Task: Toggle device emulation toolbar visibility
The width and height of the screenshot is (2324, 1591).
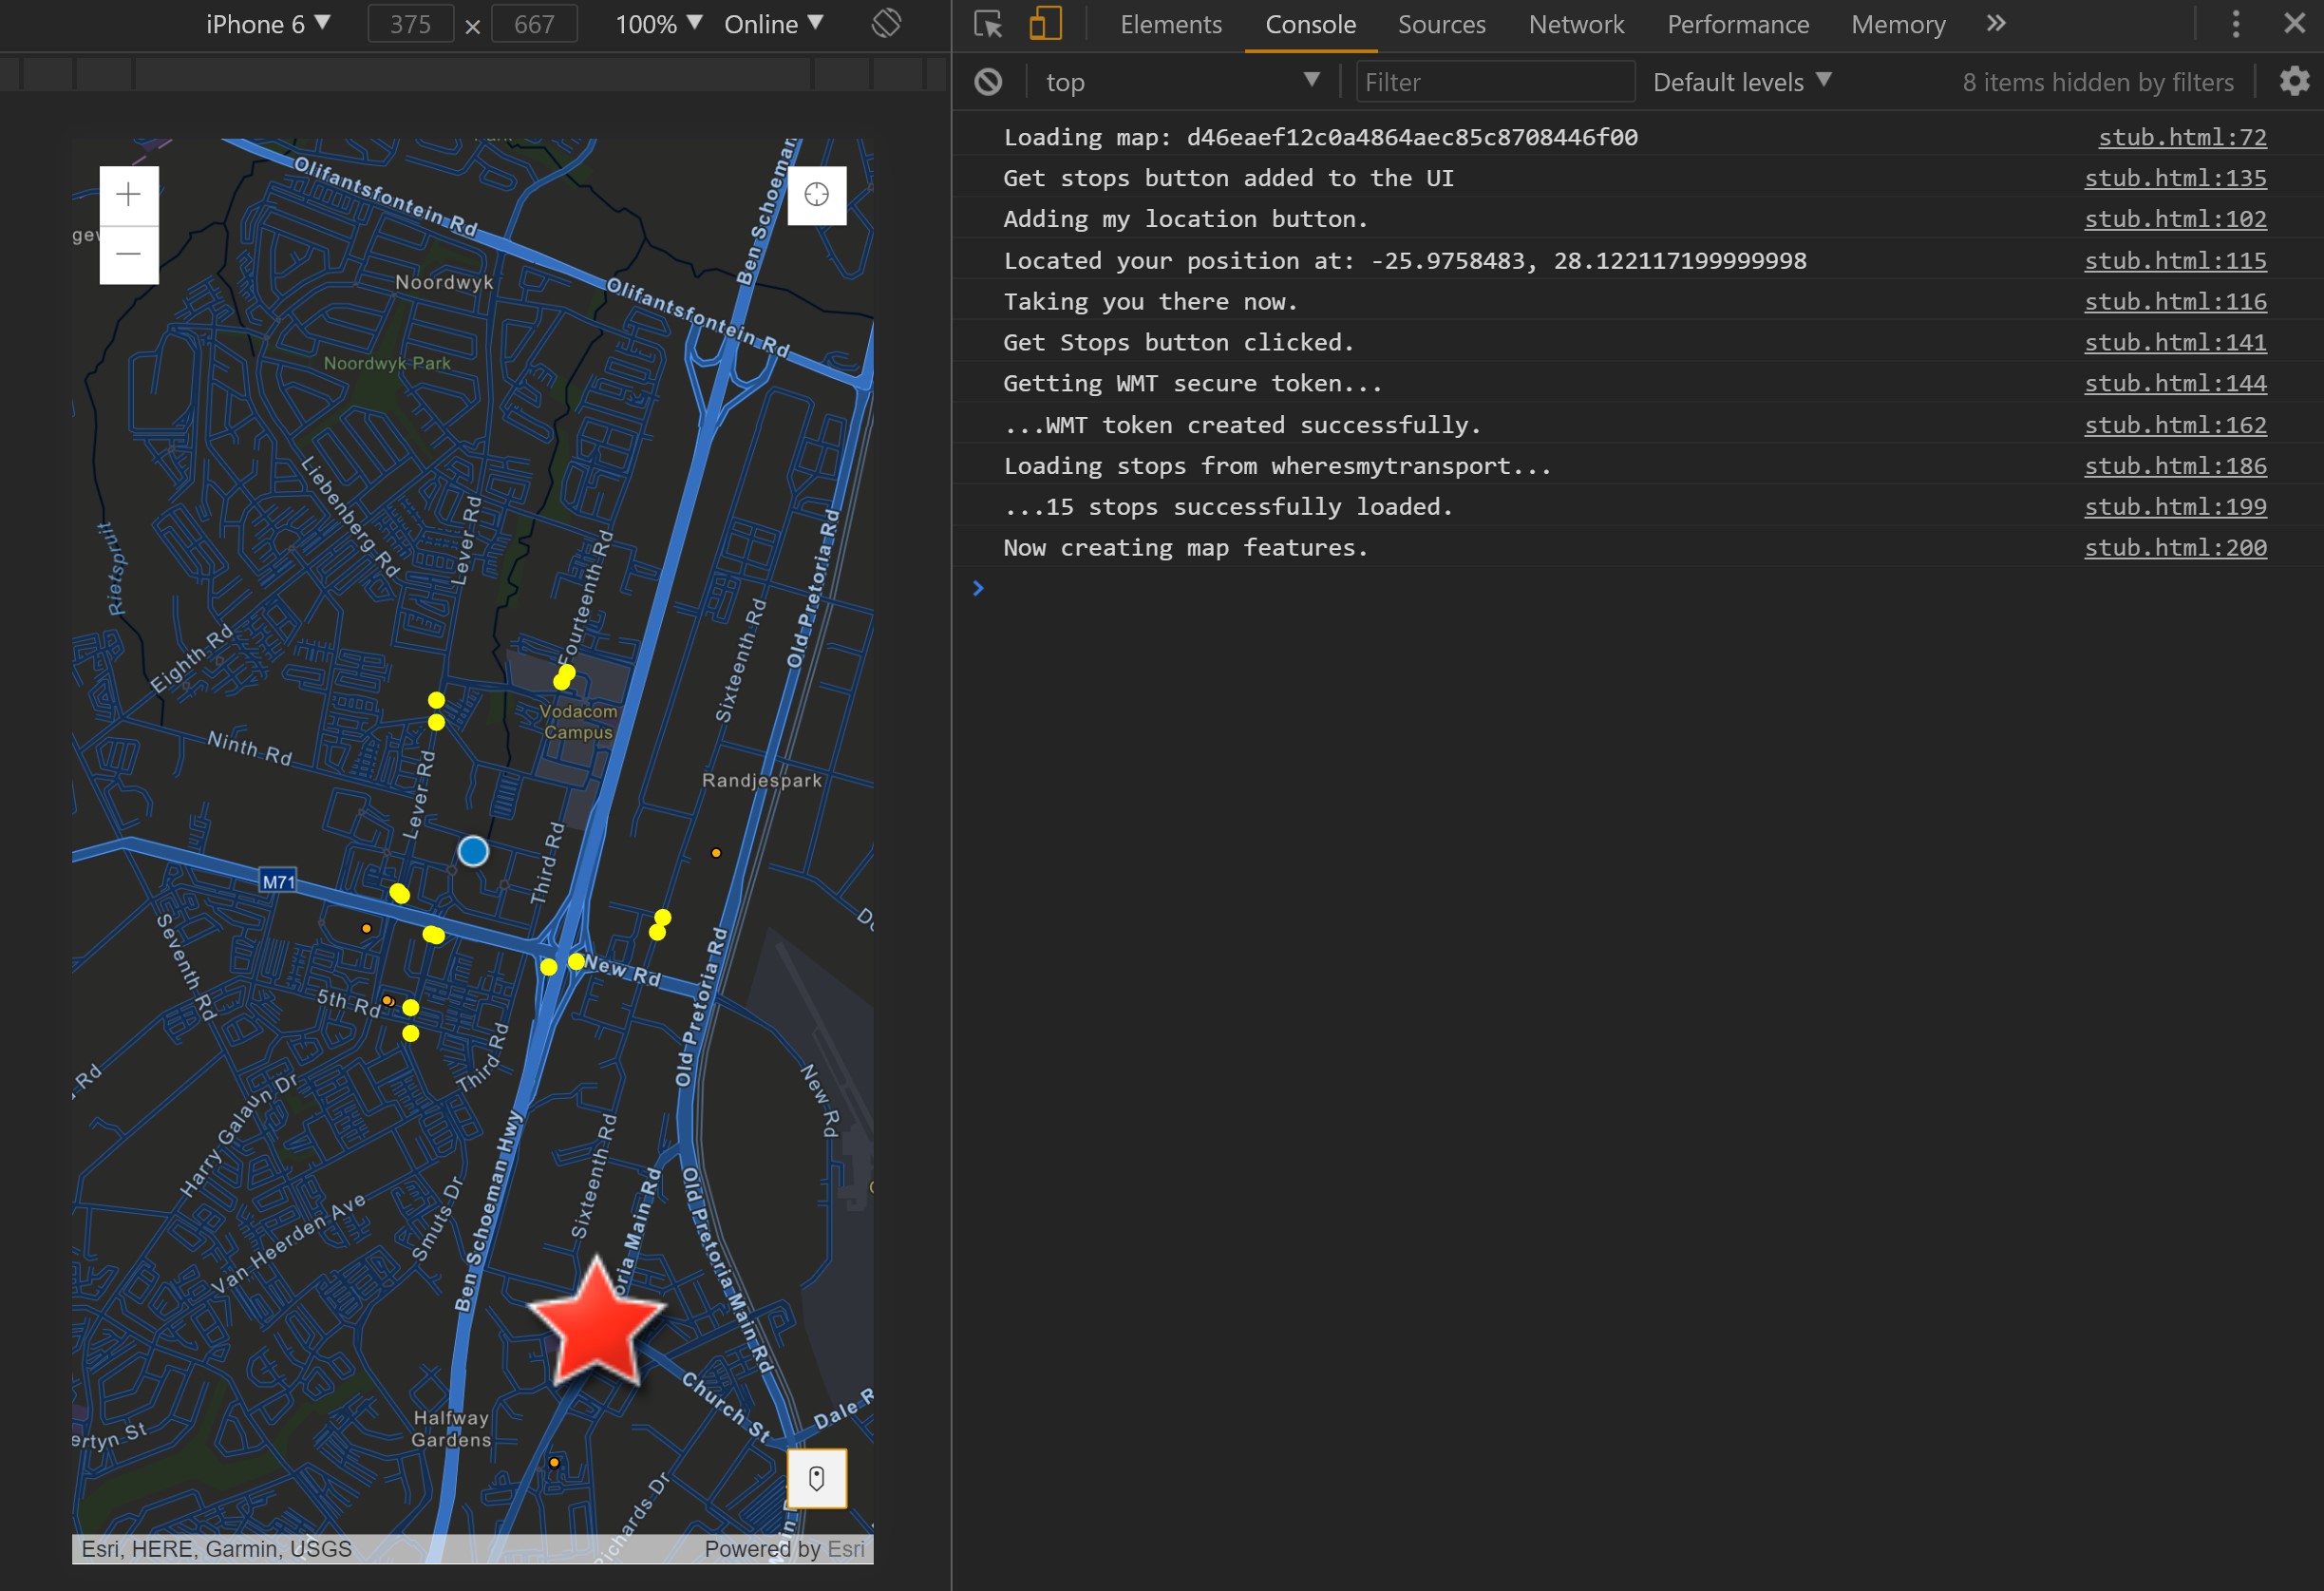Action: point(1046,25)
